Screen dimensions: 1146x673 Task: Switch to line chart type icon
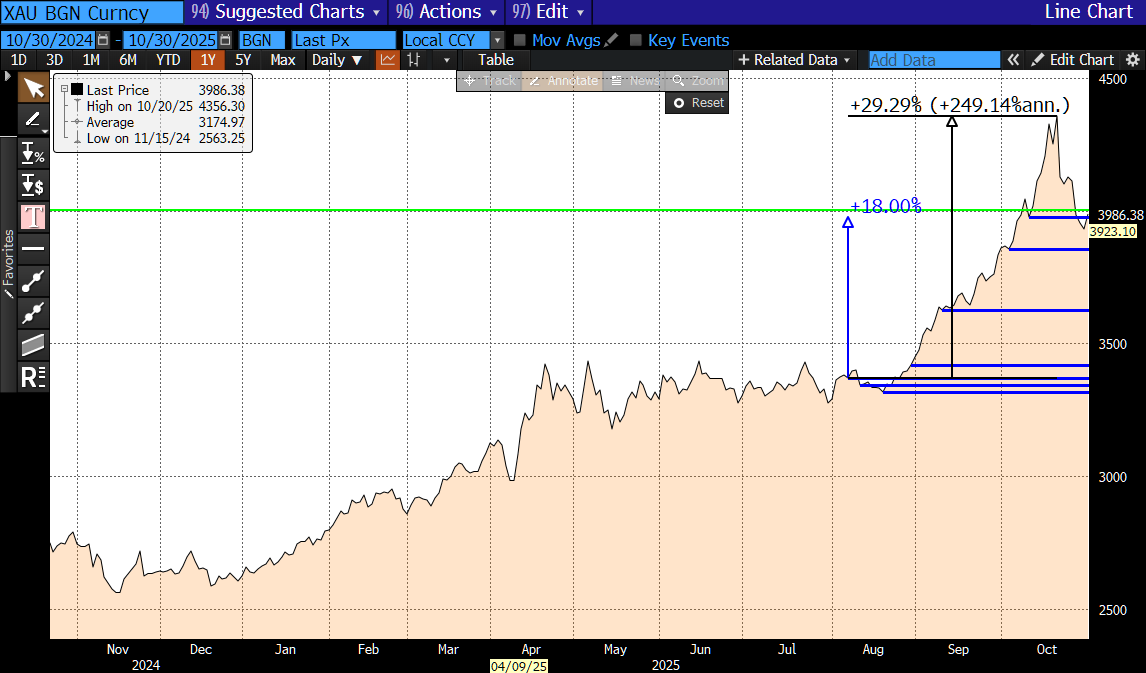[387, 60]
